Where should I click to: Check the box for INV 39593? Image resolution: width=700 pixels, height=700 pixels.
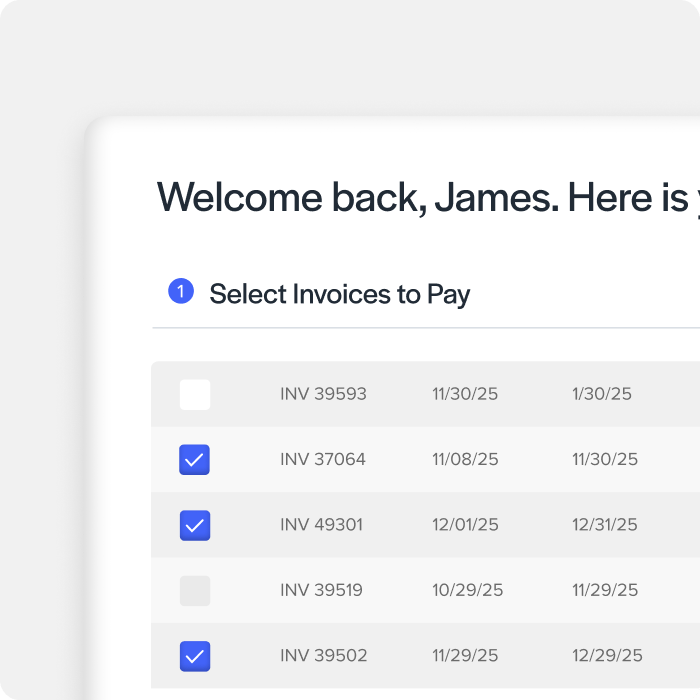coord(195,395)
